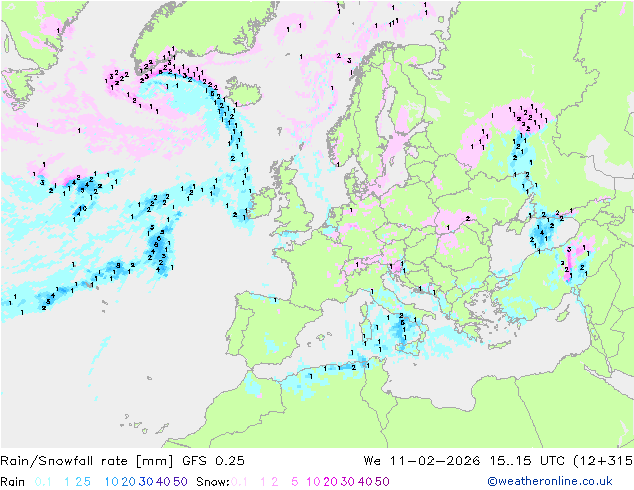
Task: Select the snow legend value 10
Action: 313,482
